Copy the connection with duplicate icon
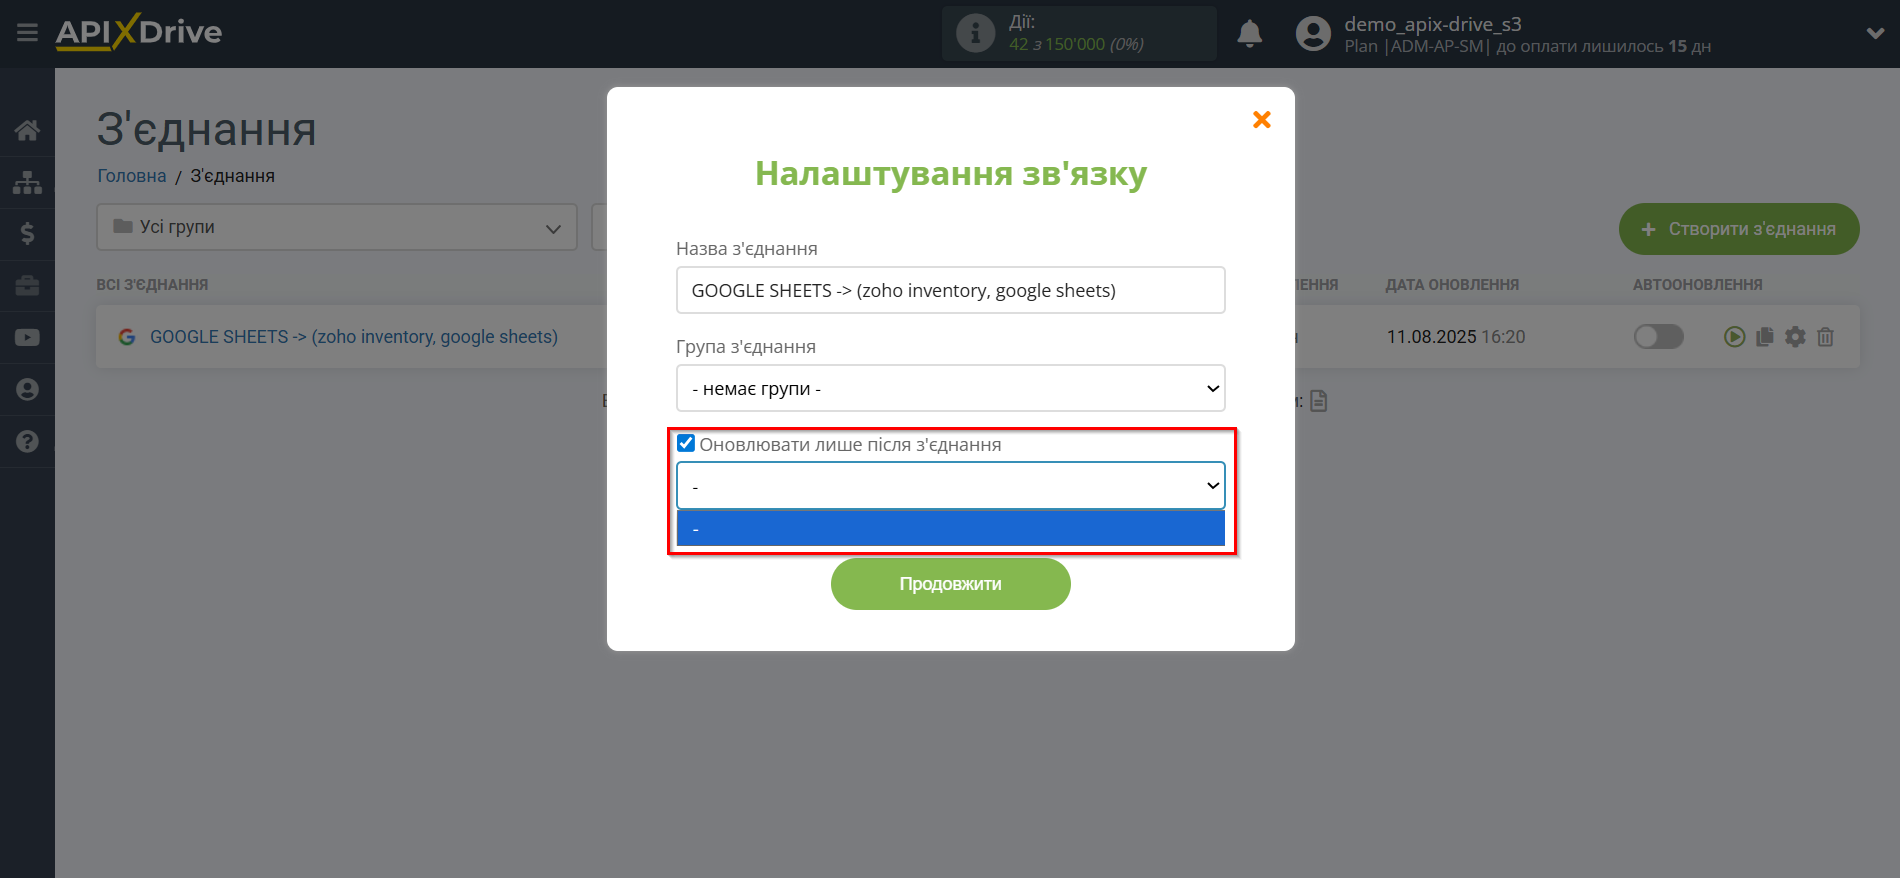The image size is (1900, 878). [1765, 337]
